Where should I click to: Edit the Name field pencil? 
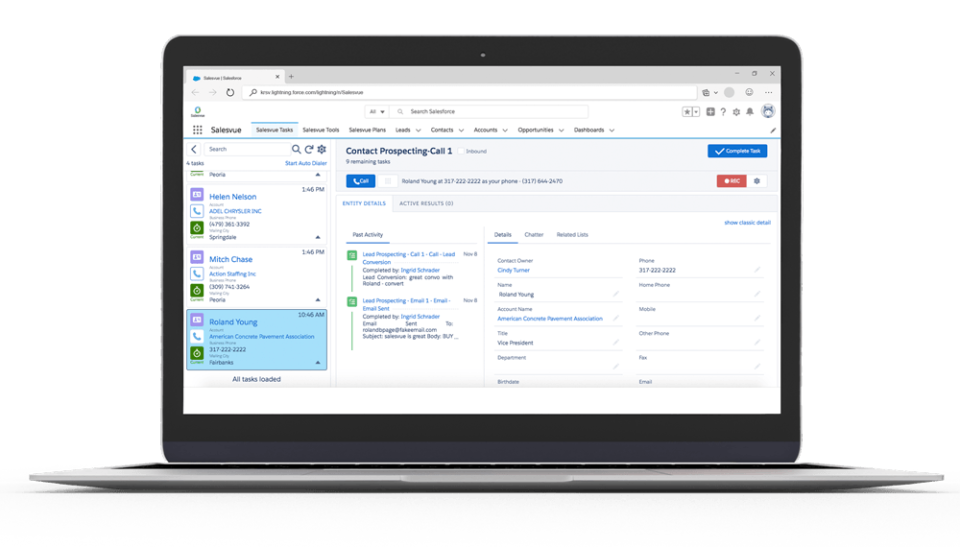click(616, 294)
